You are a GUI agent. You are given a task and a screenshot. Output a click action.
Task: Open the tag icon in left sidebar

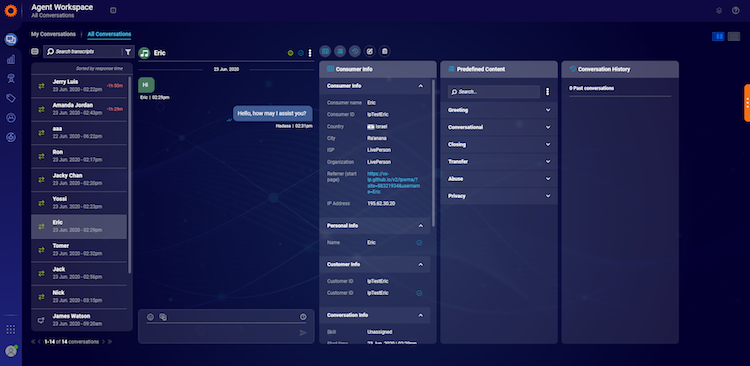click(x=11, y=98)
